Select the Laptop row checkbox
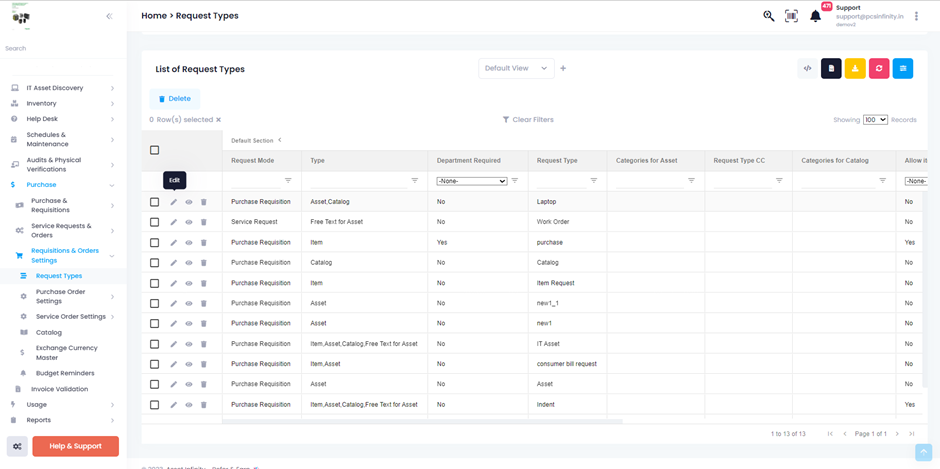Screen dimensions: 940x469 (155, 202)
